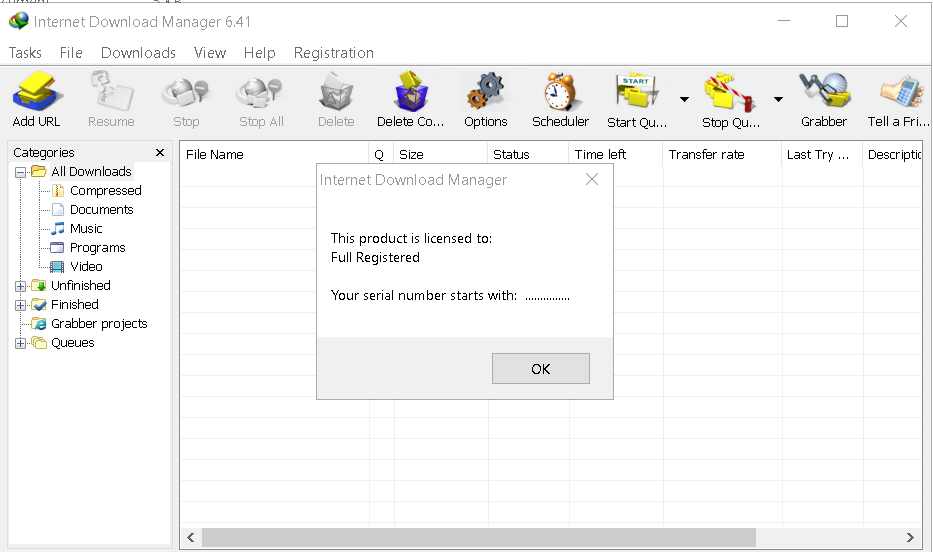Select the Compressed category
933x552 pixels.
pyautogui.click(x=105, y=190)
